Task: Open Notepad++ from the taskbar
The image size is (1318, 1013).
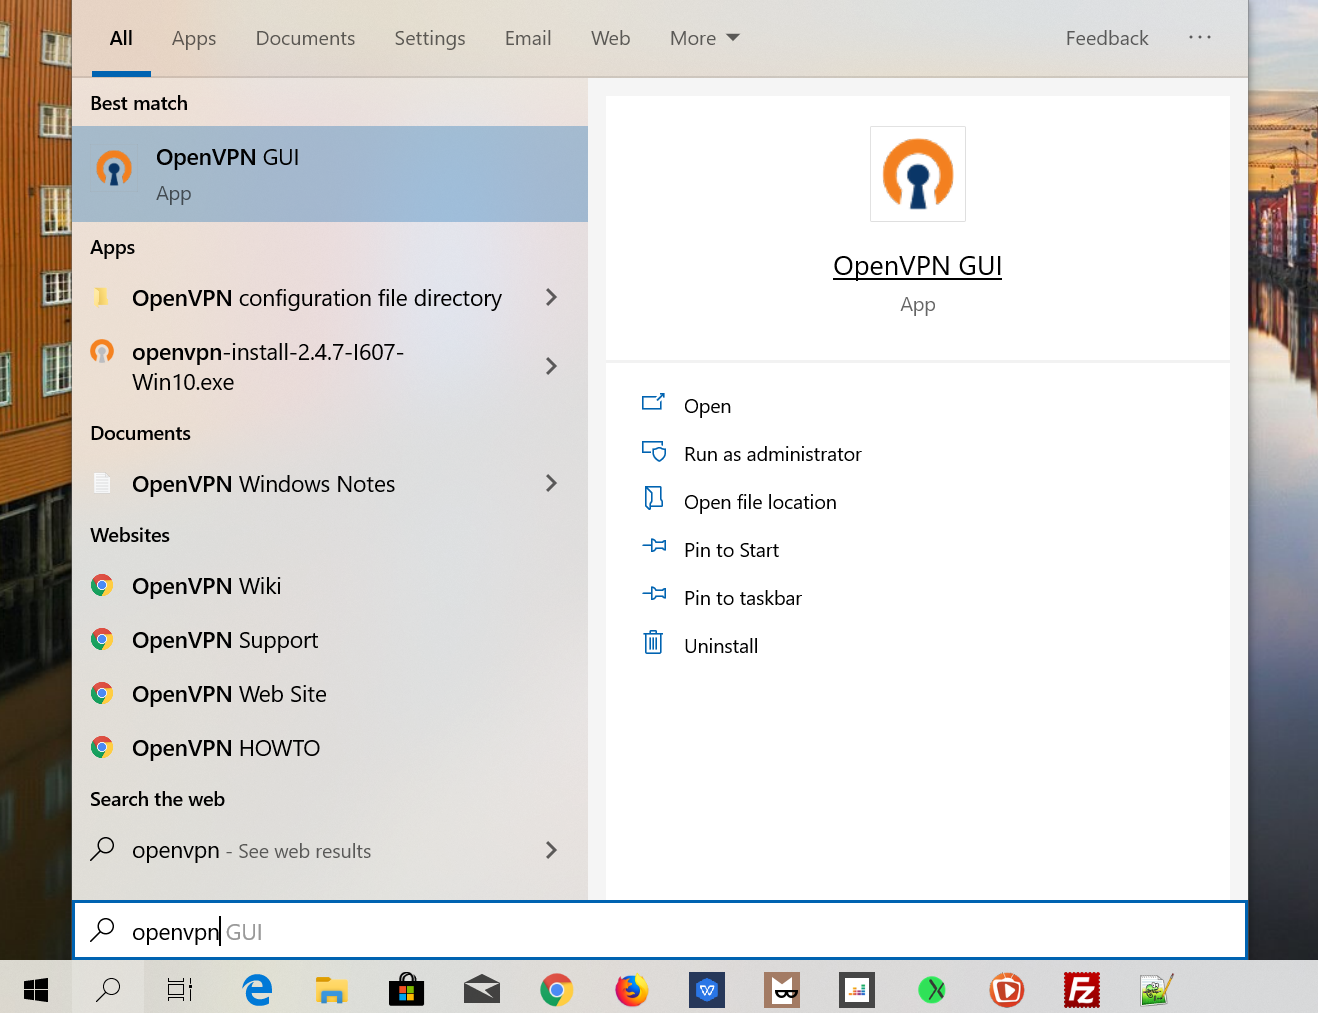Action: click(x=1156, y=989)
